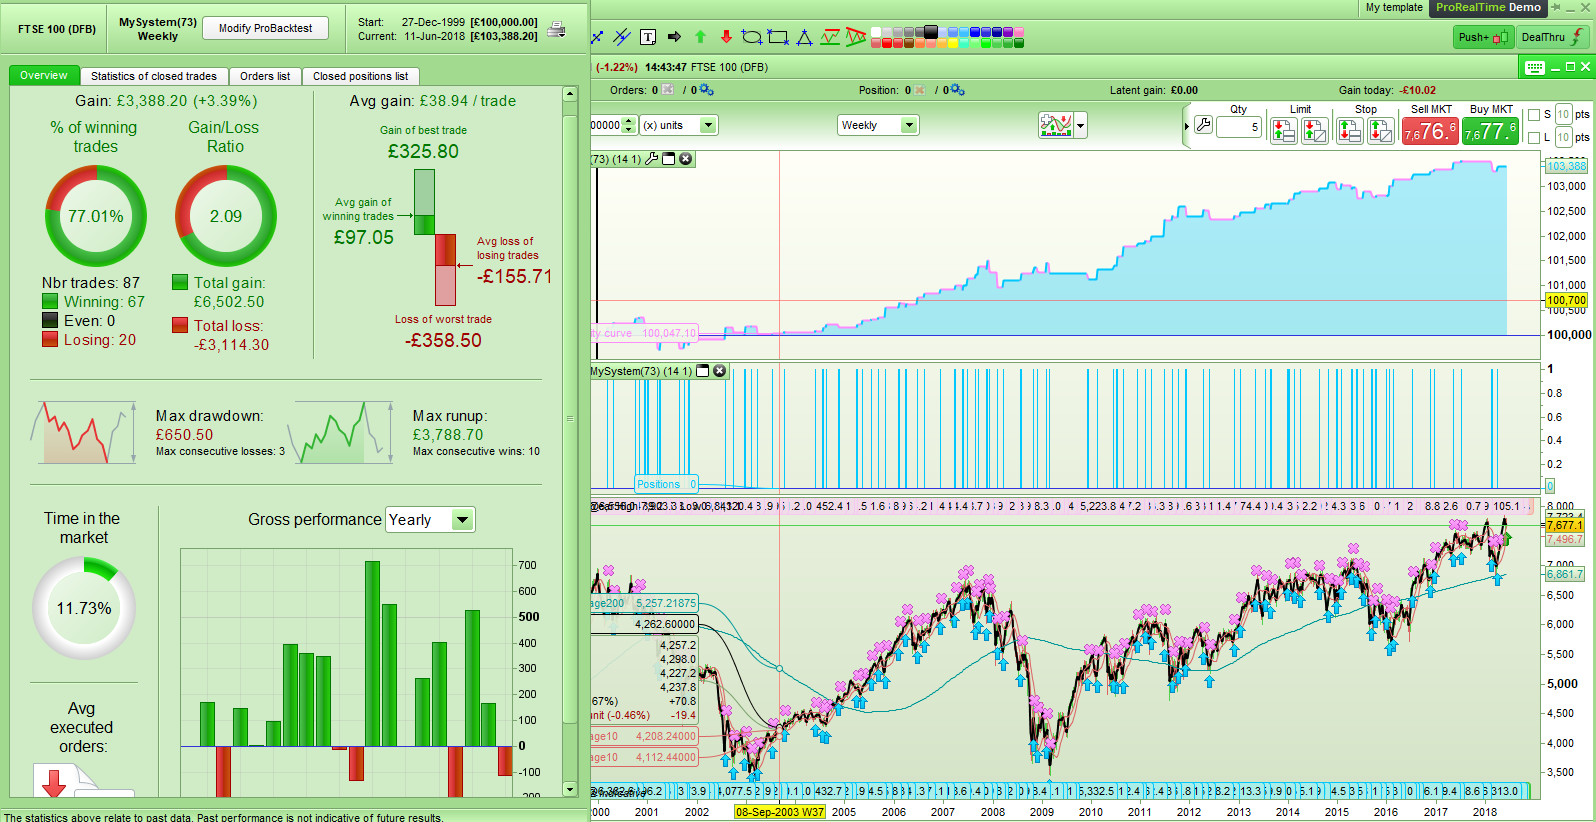Open position settings gear icon
The width and height of the screenshot is (1596, 822).
[958, 90]
